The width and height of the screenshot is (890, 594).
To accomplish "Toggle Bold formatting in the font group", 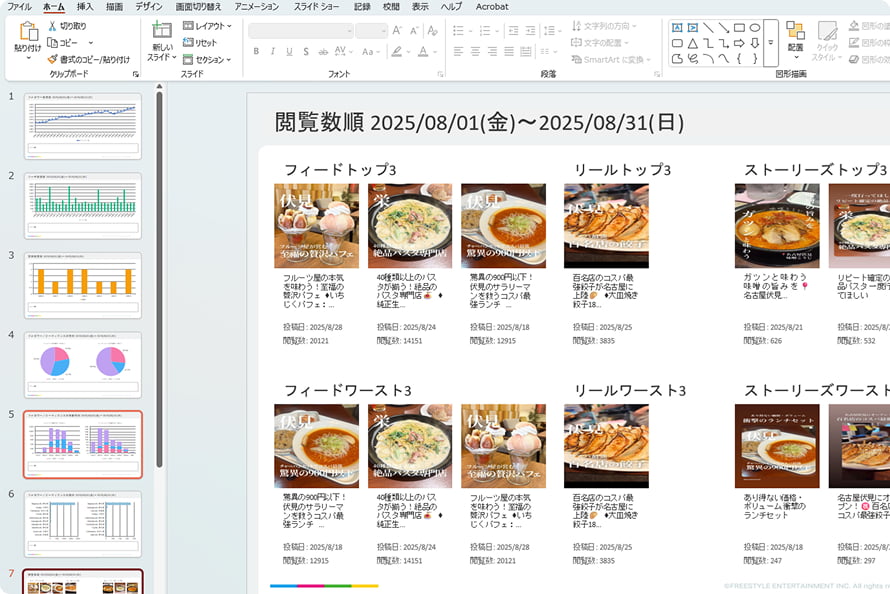I will [256, 51].
